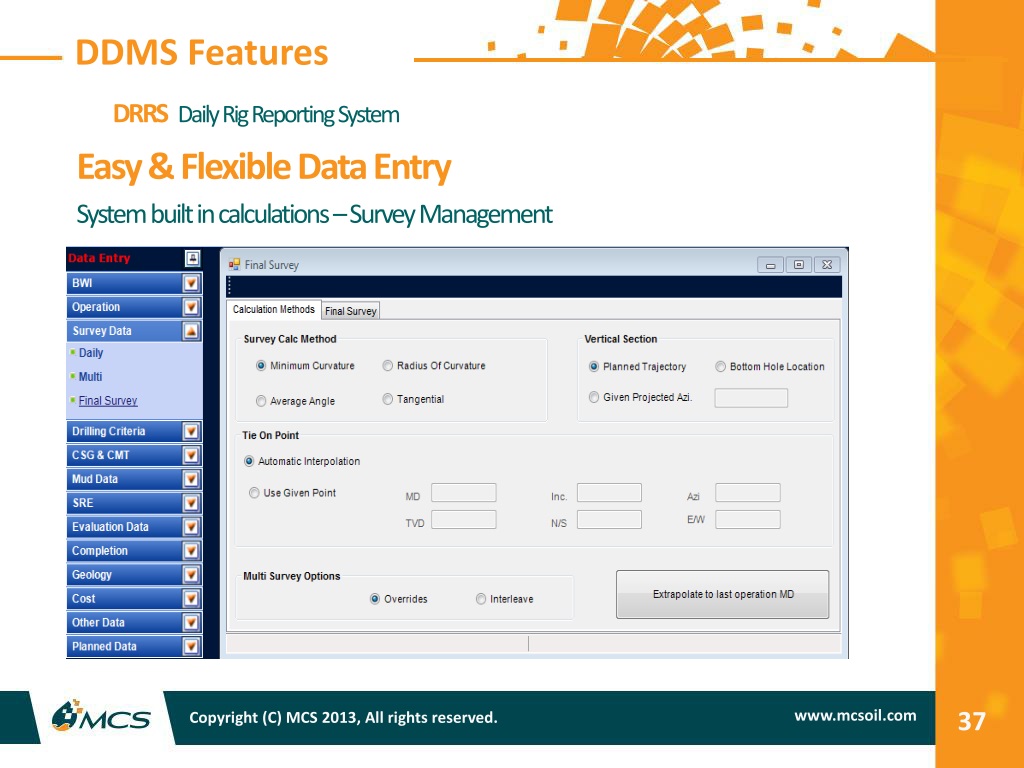Open the Multi survey item

click(x=90, y=377)
